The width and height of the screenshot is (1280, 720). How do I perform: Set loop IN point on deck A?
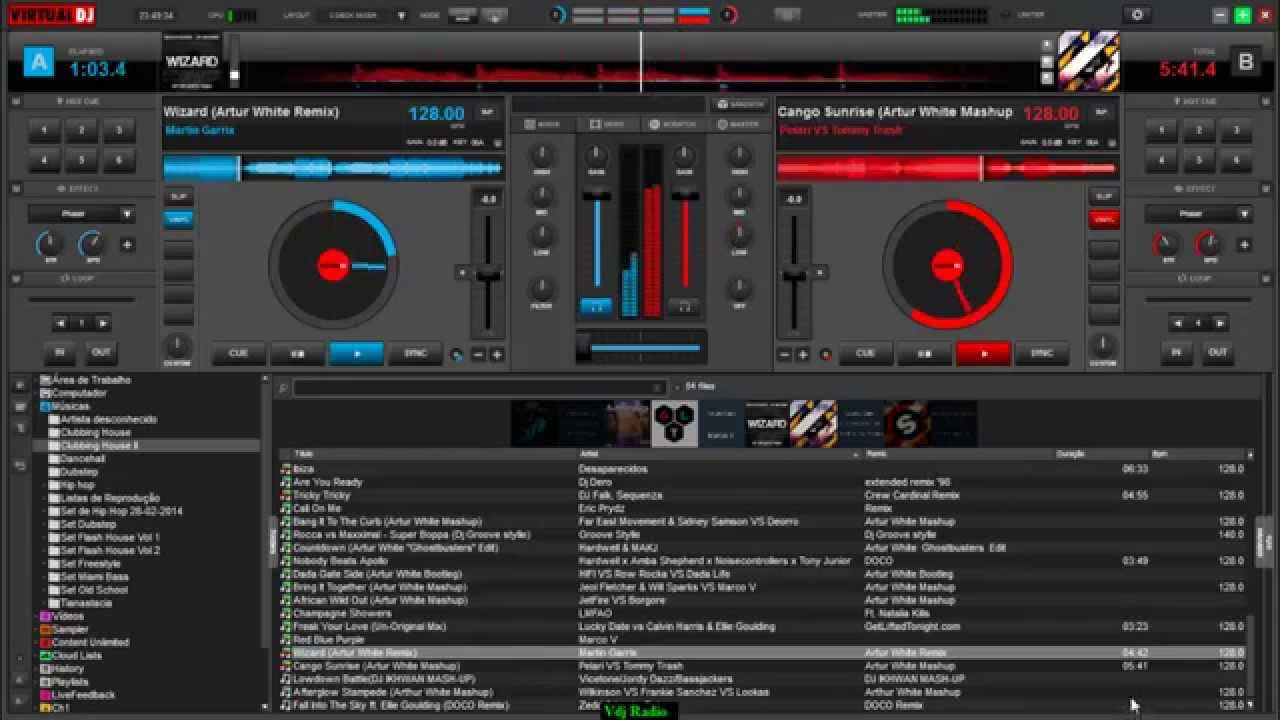click(x=59, y=352)
